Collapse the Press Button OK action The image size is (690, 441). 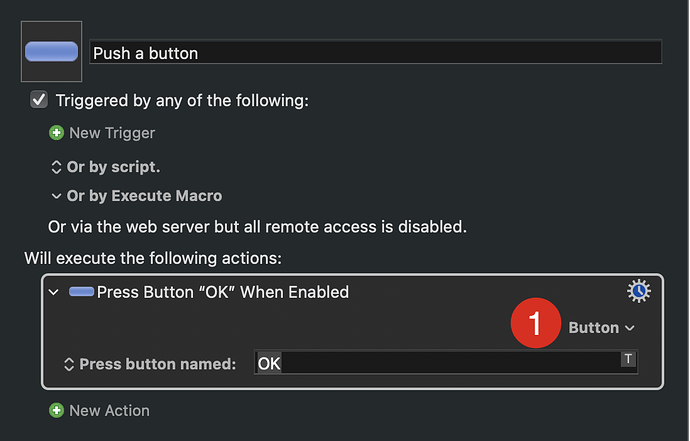coord(54,292)
